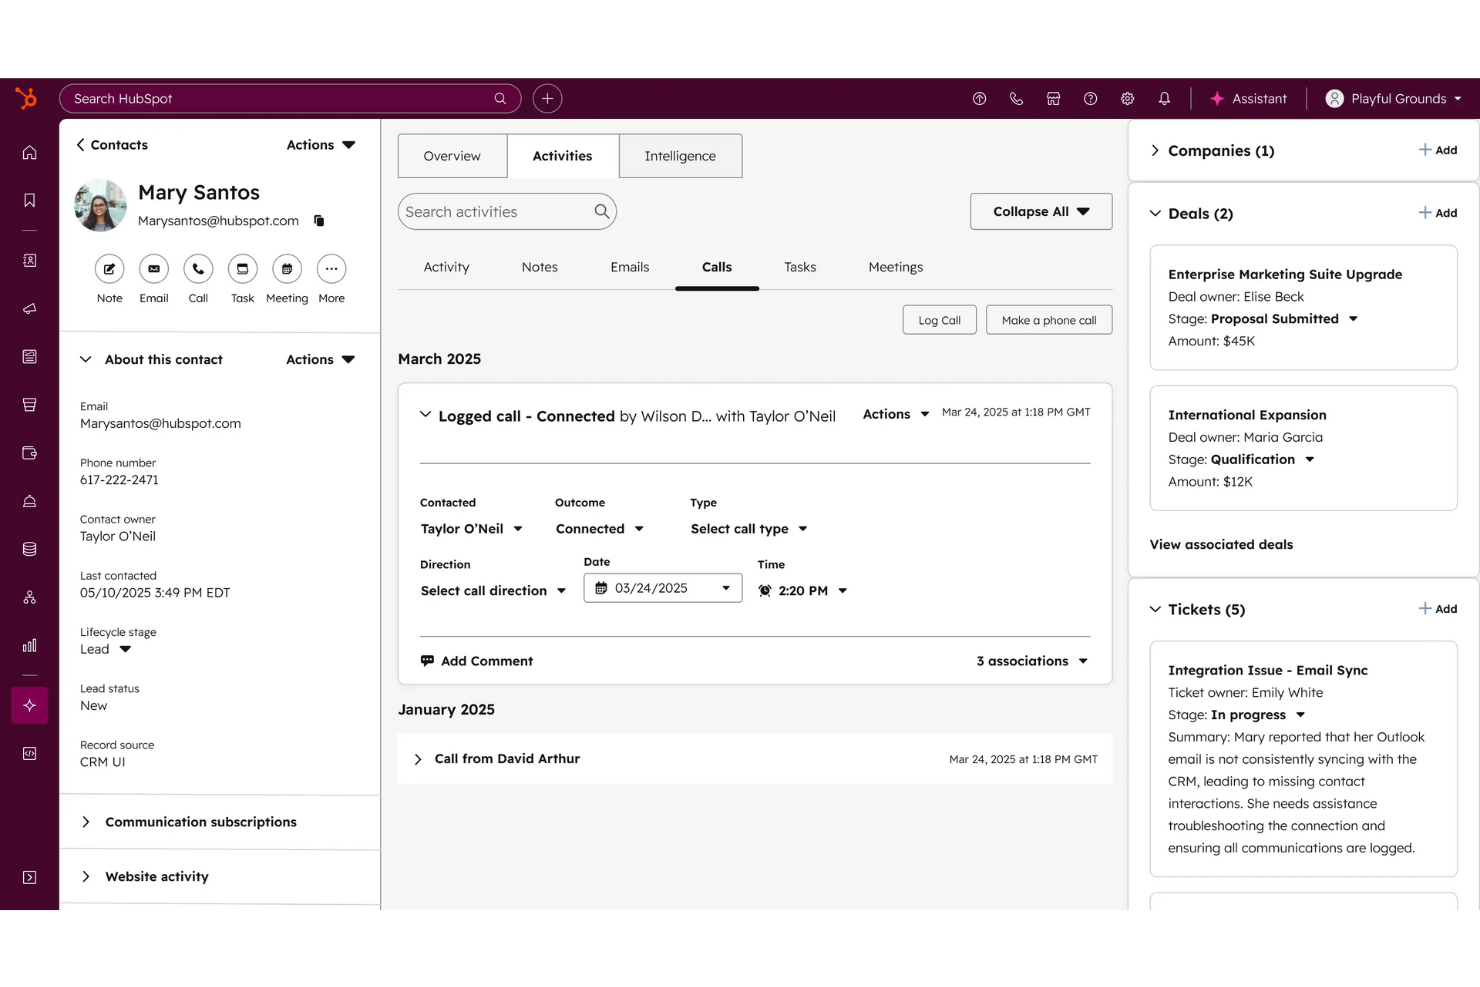This screenshot has width=1480, height=987.
Task: Click the Log Call button
Action: pos(939,319)
